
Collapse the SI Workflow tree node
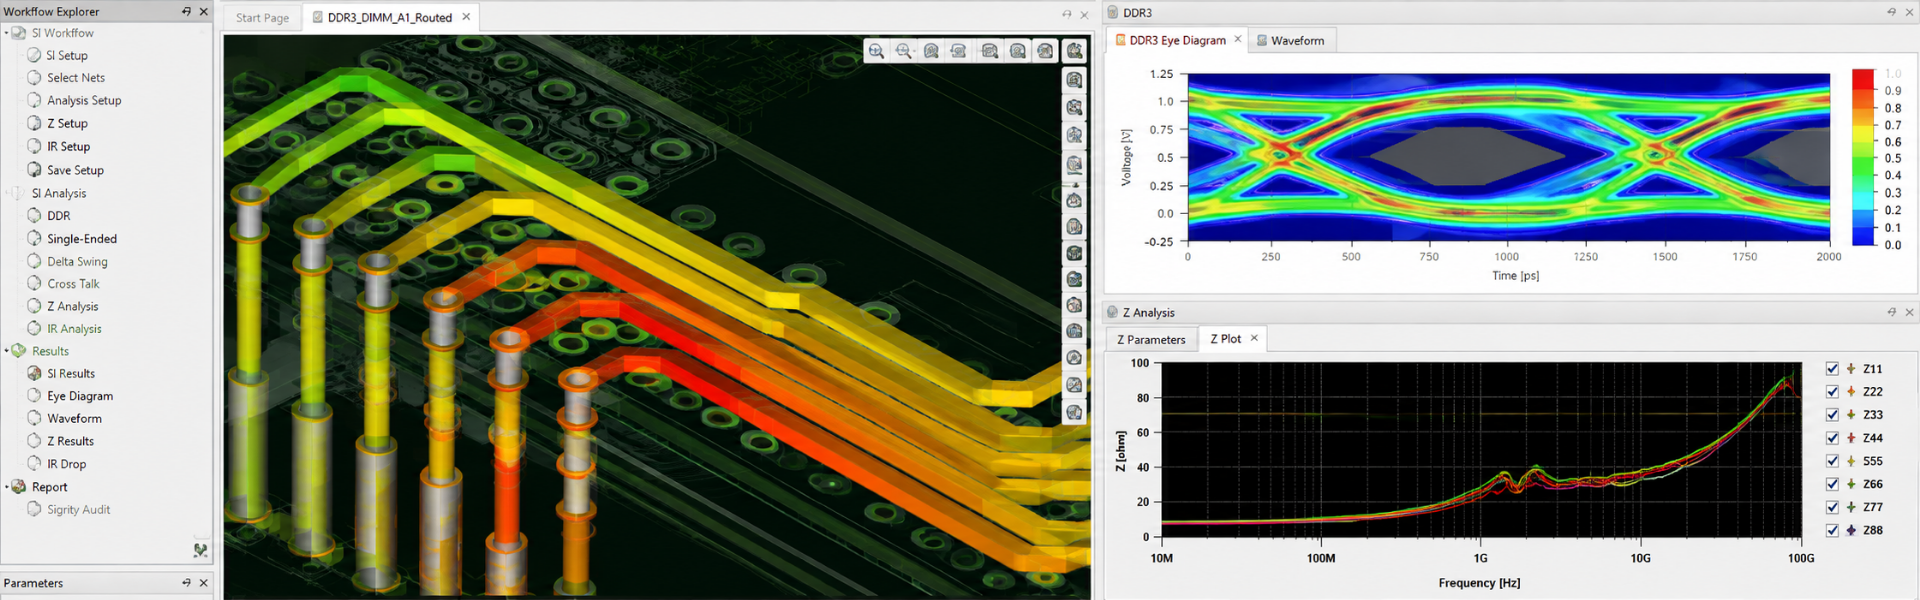(x=6, y=33)
